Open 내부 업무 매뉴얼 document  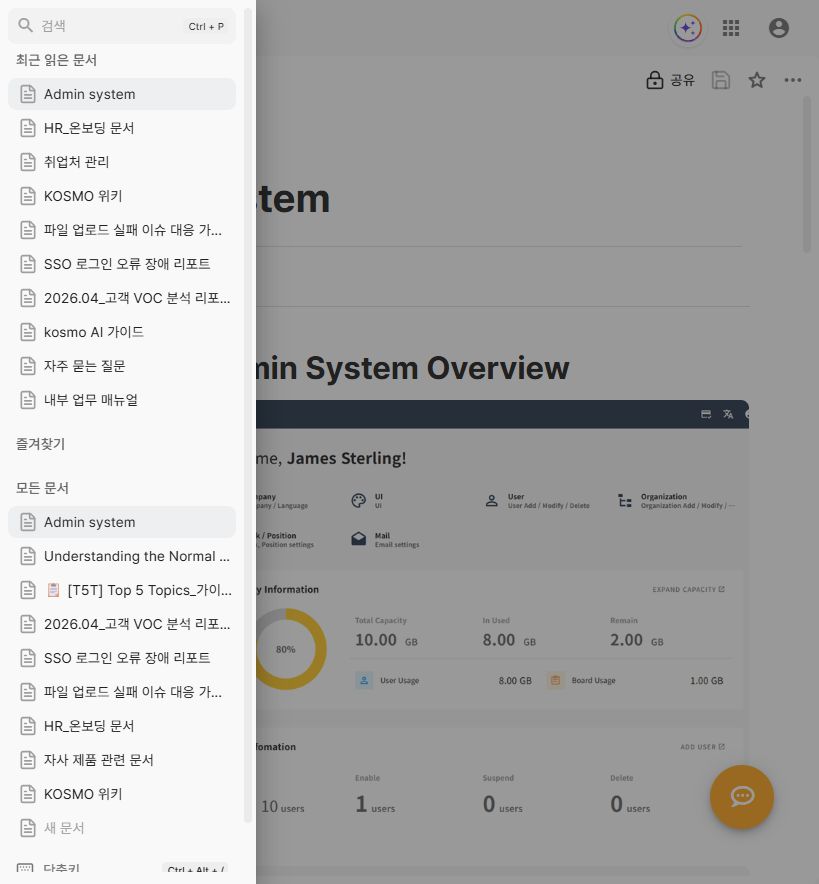pos(122,400)
